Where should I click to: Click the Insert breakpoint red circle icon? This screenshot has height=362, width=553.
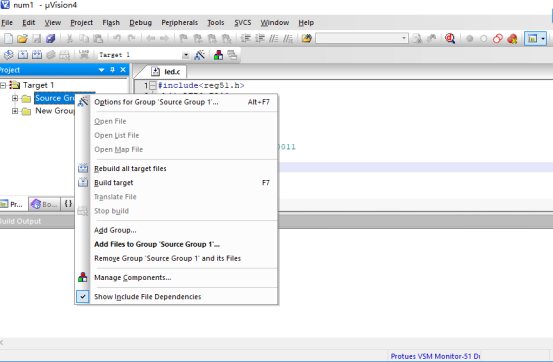point(469,38)
